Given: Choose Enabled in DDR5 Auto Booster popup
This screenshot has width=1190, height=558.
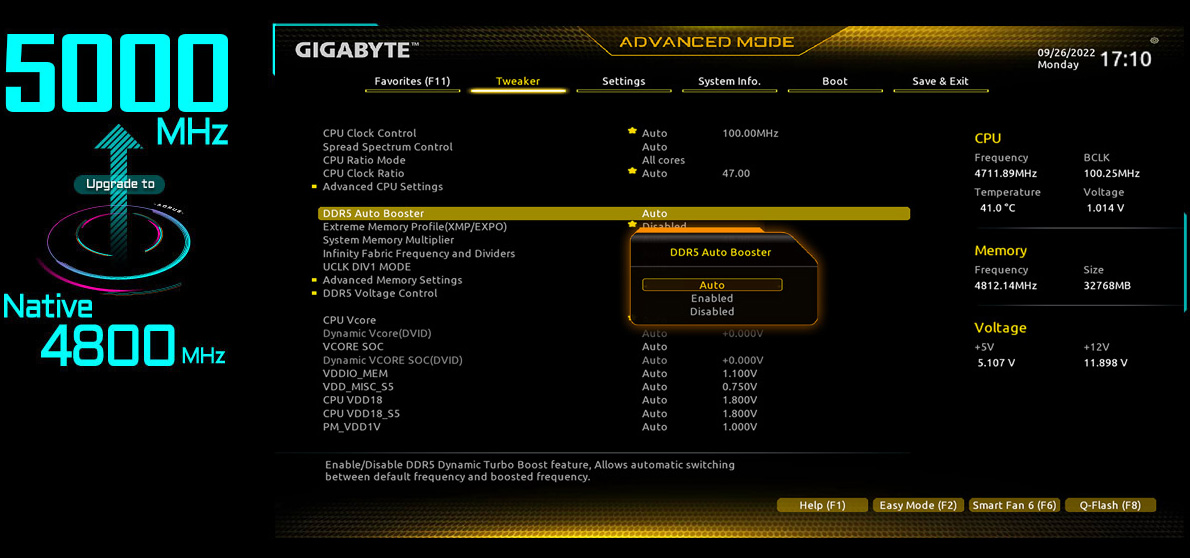Looking at the screenshot, I should pyautogui.click(x=712, y=298).
